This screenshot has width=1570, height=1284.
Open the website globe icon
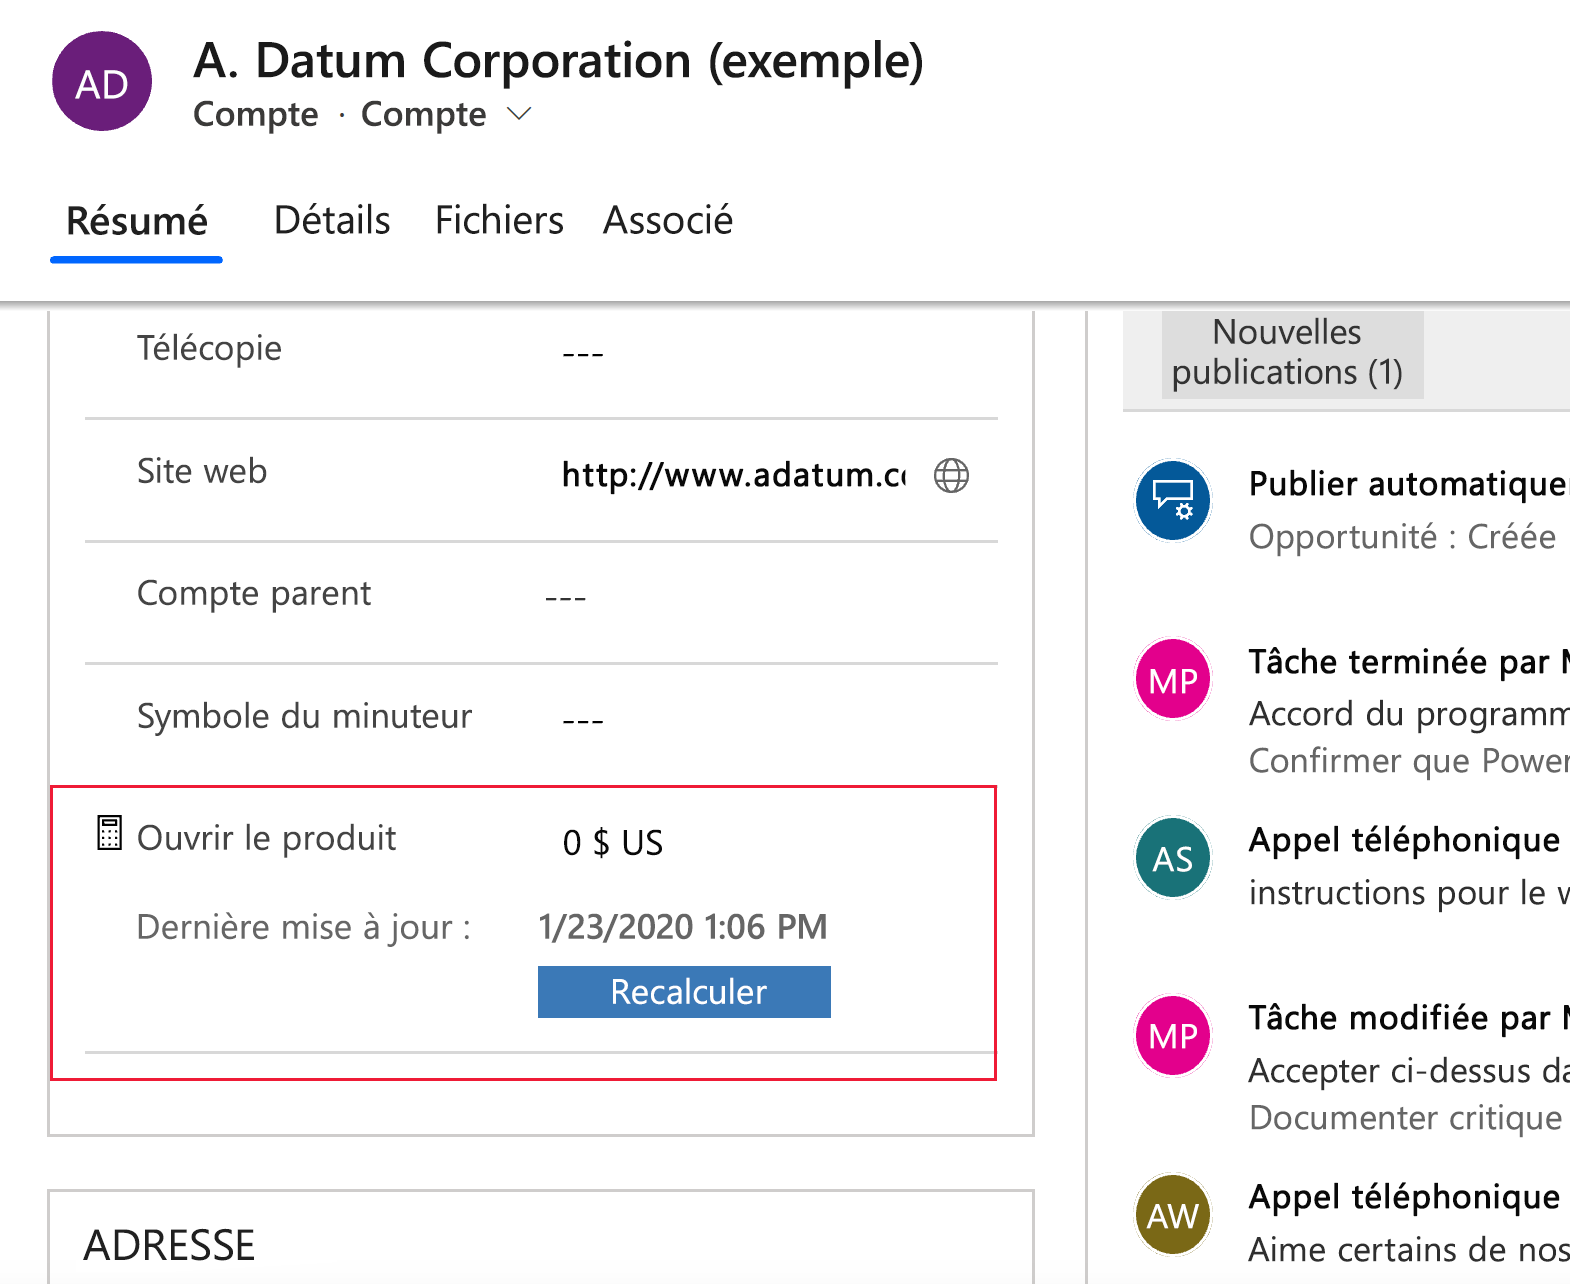951,475
